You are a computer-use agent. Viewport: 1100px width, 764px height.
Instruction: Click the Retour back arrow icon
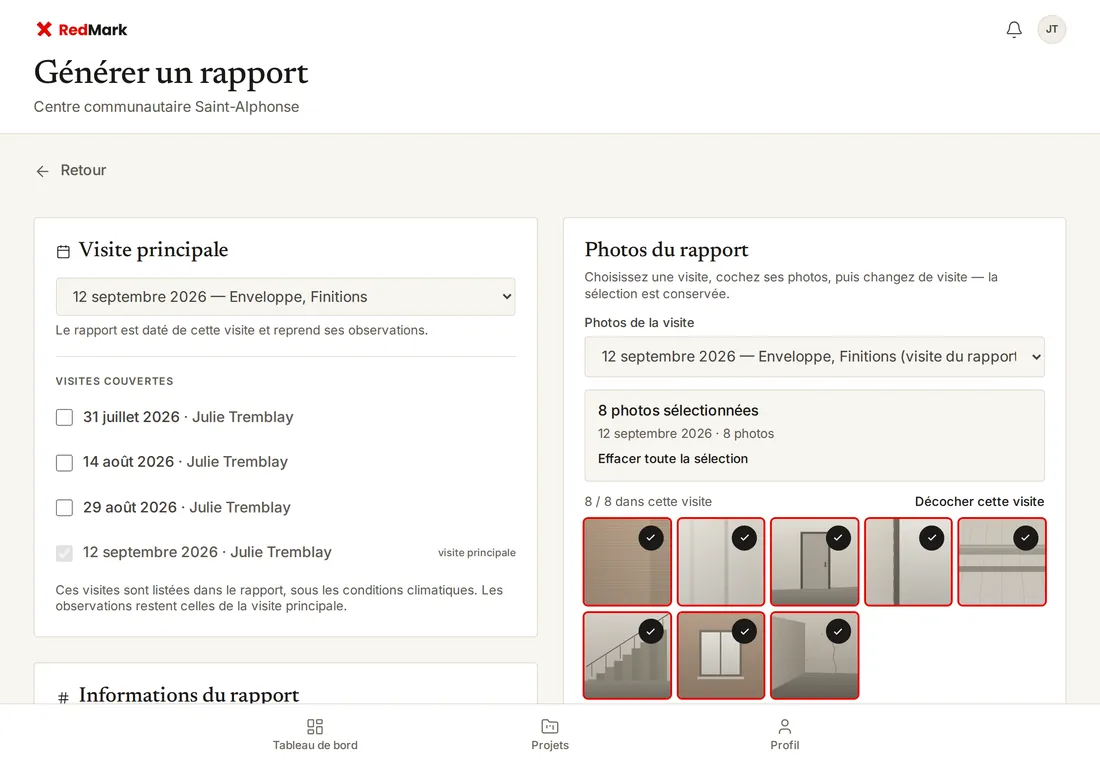pyautogui.click(x=43, y=171)
